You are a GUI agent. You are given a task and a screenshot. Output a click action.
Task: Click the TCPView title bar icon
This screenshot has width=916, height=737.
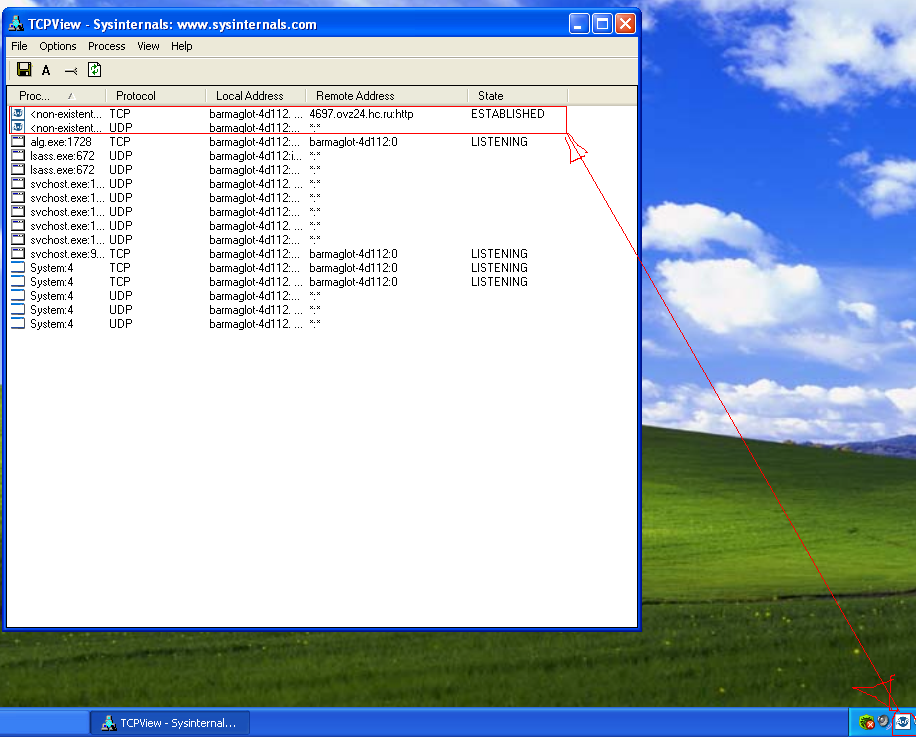click(x=16, y=24)
